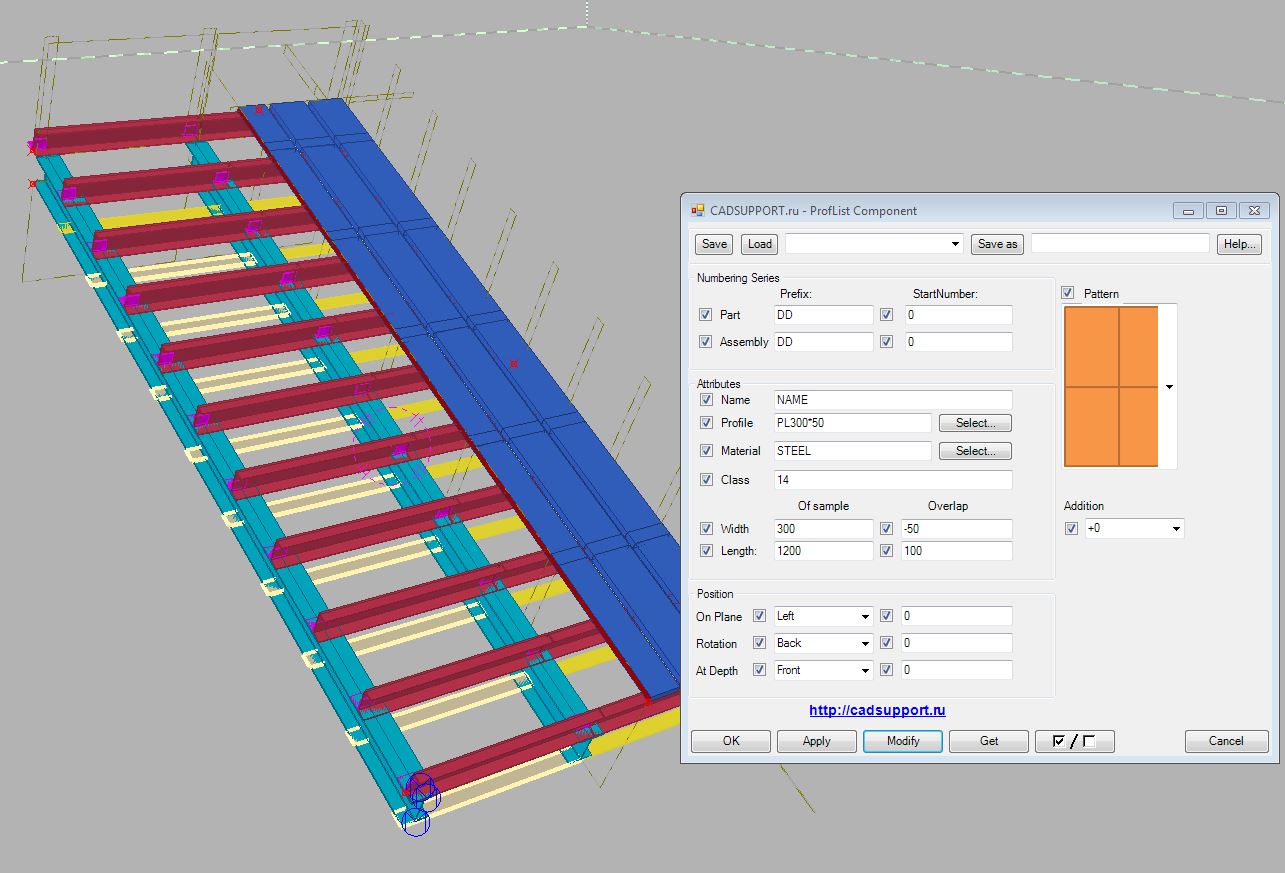Toggle all checkboxes on/off button
The width and height of the screenshot is (1285, 873).
[1074, 741]
